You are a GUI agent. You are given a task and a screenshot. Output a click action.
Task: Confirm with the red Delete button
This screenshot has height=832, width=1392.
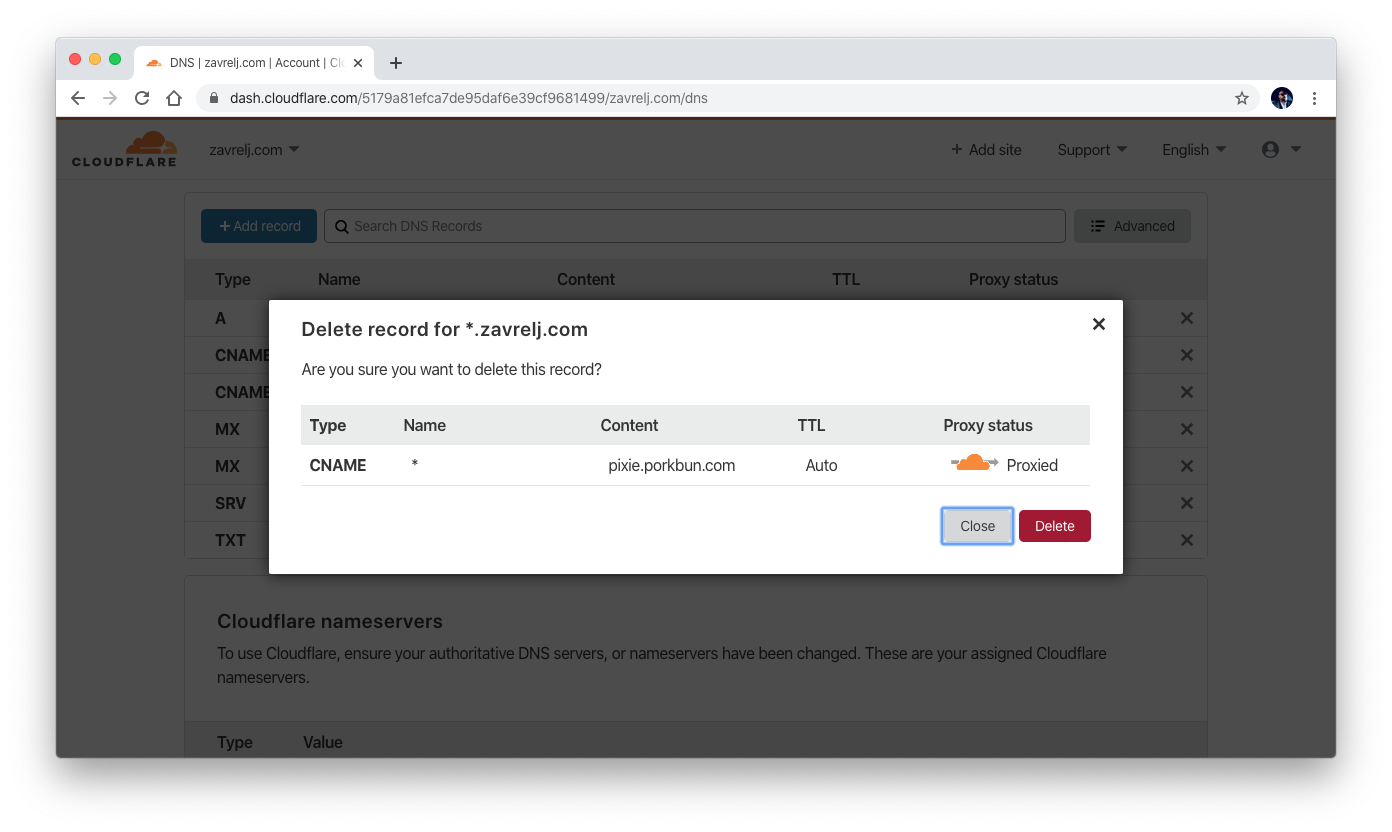pyautogui.click(x=1054, y=526)
